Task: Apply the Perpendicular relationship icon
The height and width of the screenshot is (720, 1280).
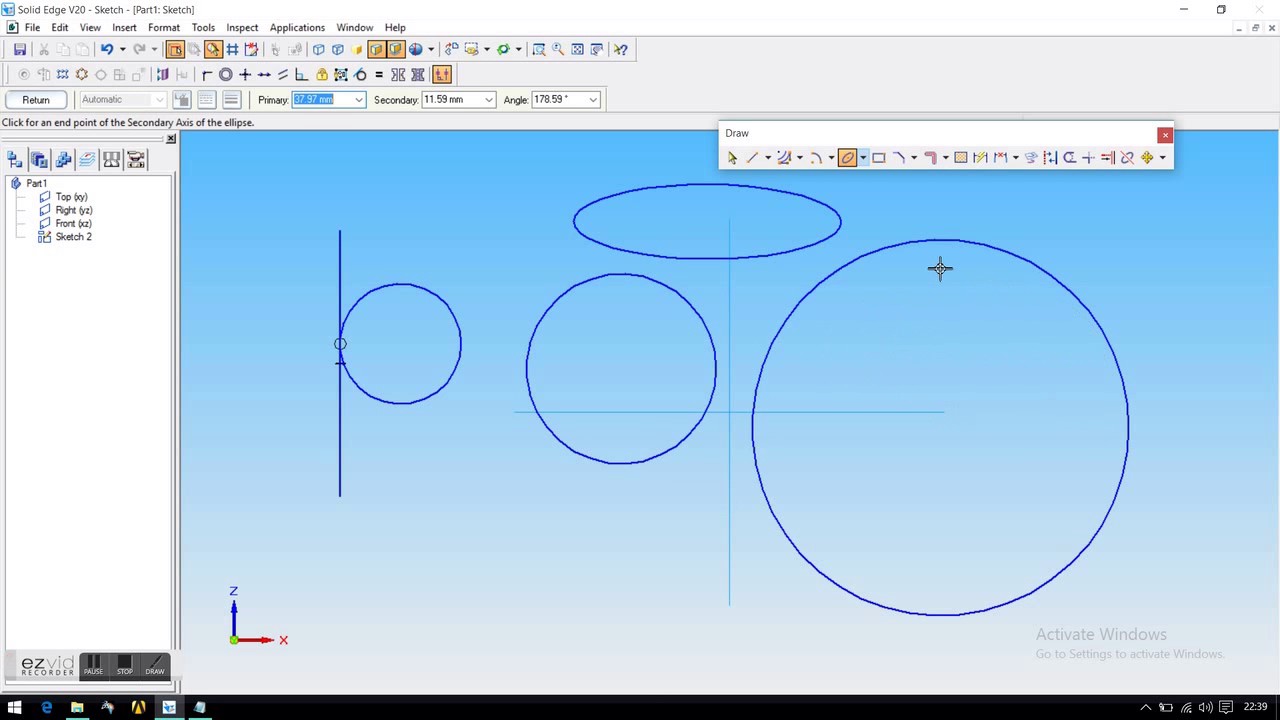Action: point(302,74)
